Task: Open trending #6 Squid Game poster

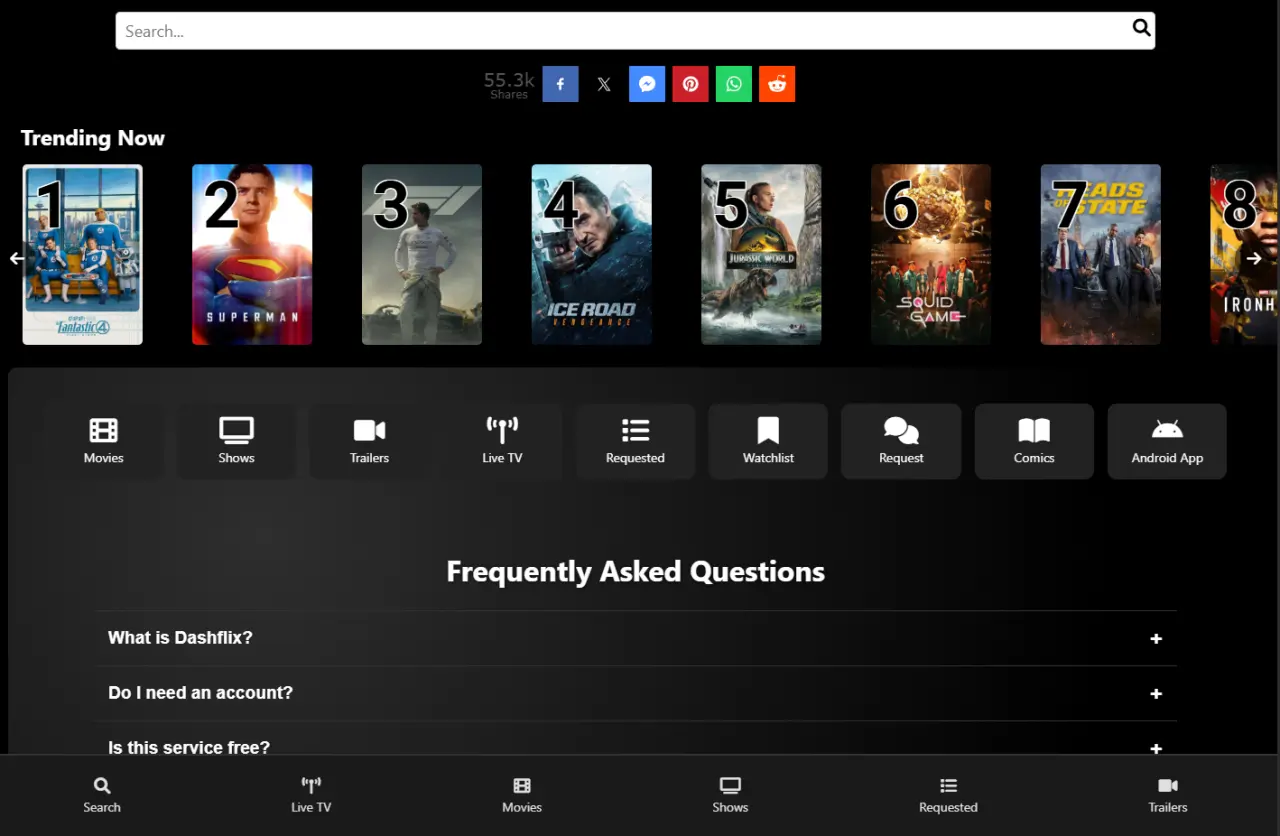Action: (931, 255)
